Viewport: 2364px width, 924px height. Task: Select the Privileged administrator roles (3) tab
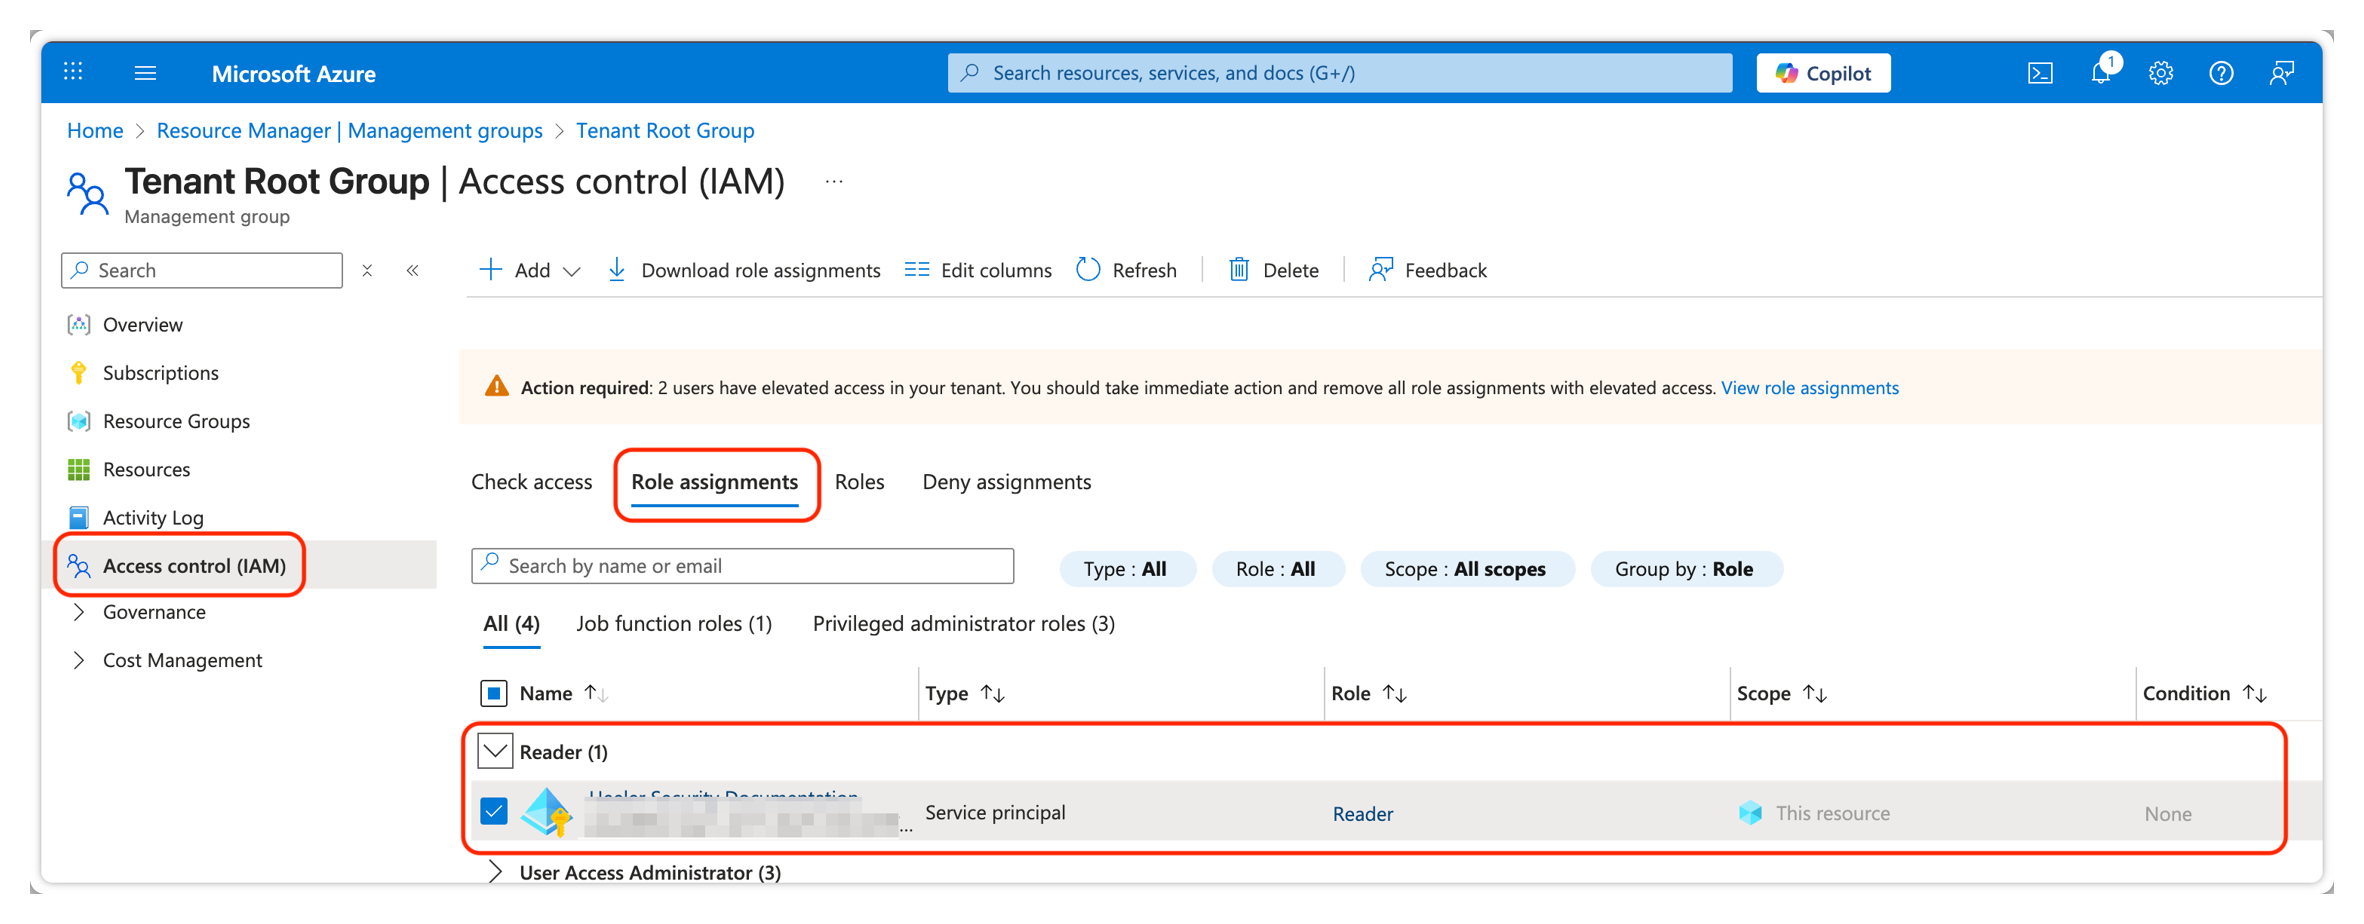(964, 624)
